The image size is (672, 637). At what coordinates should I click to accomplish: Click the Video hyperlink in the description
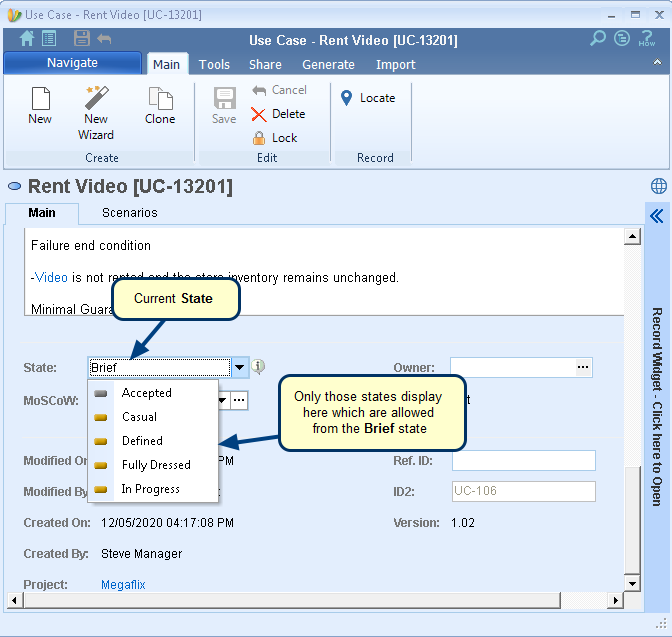(51, 278)
